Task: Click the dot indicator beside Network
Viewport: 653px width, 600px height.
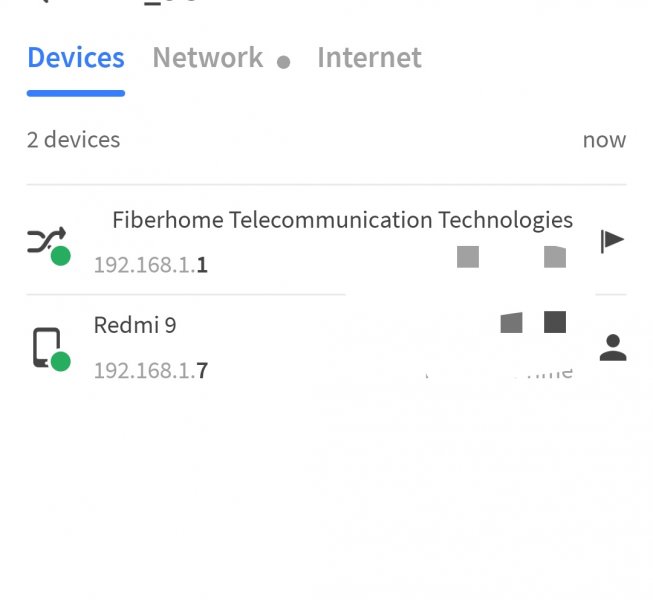Action: pos(284,62)
